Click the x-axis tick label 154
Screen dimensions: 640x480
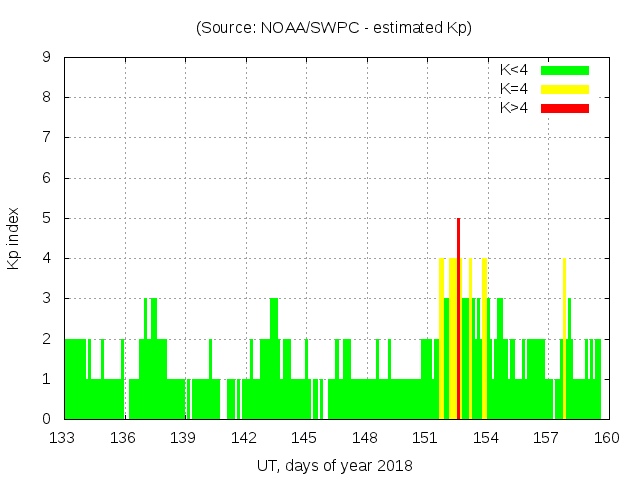pos(486,438)
